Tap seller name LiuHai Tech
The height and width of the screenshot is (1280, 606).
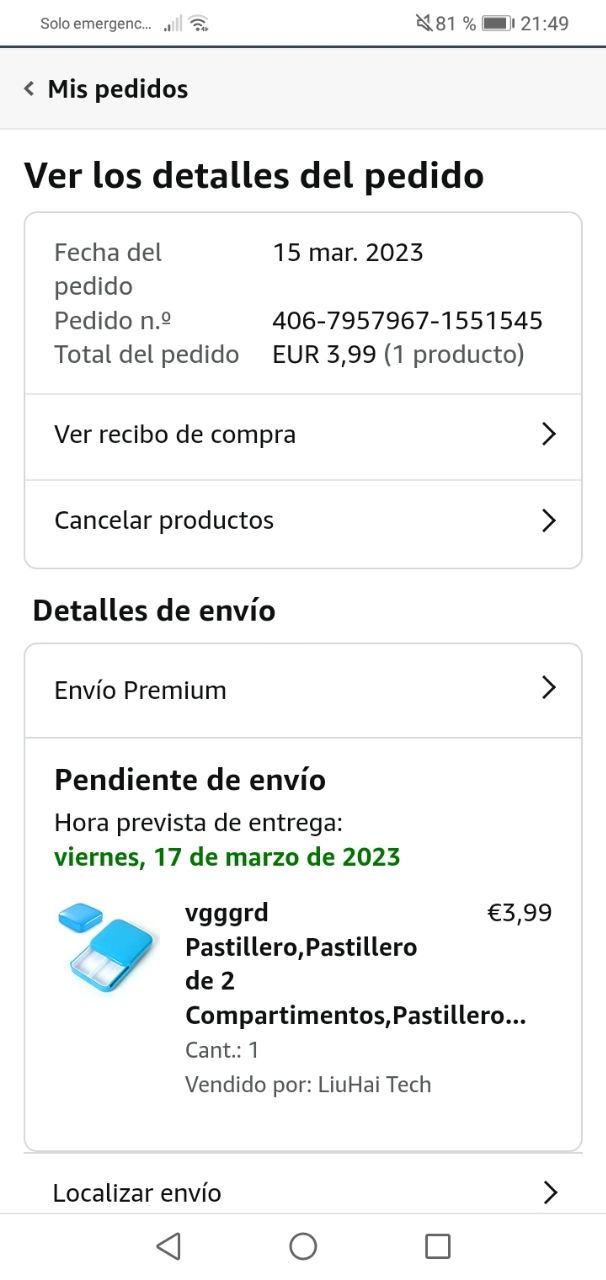coord(374,1085)
